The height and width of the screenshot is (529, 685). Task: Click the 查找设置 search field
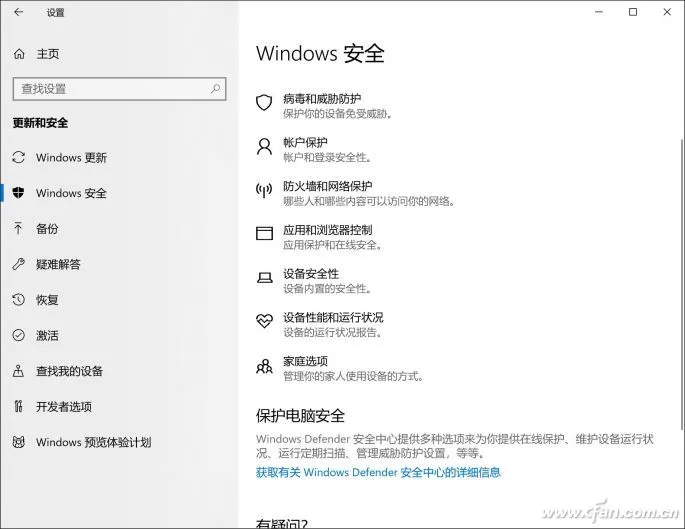(119, 89)
